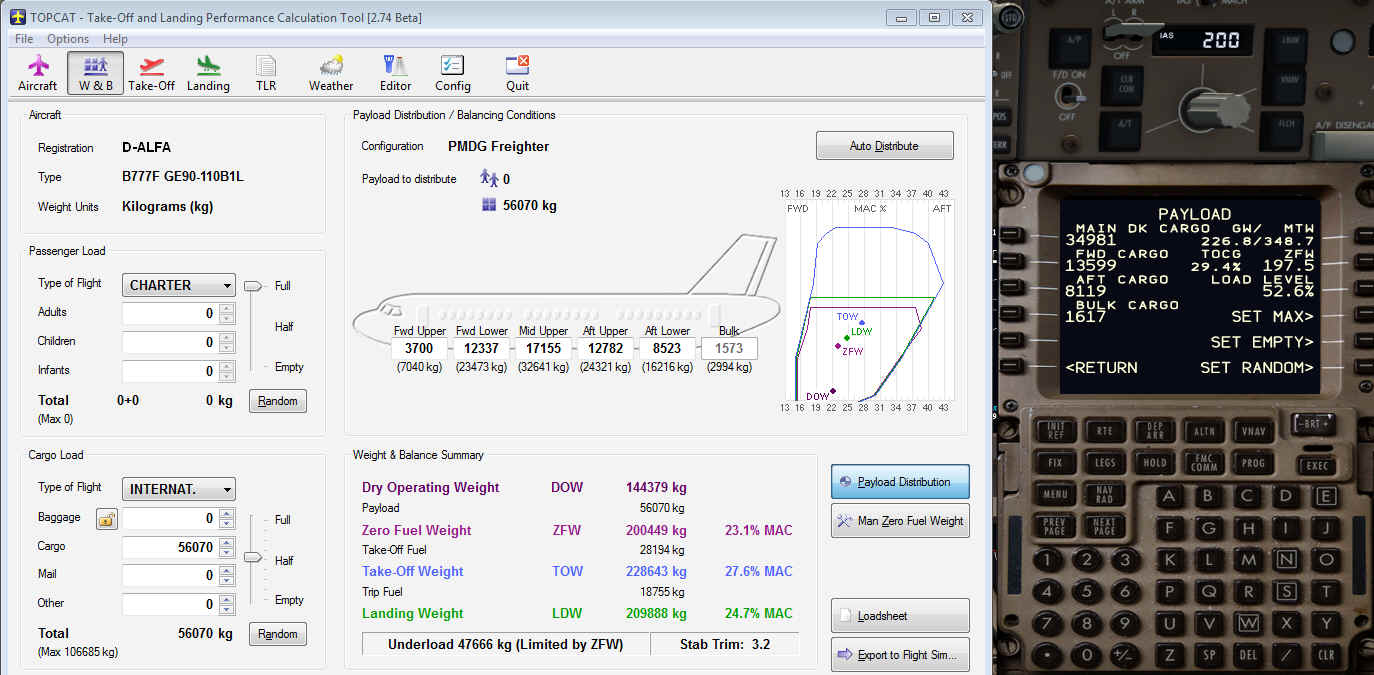Open the LEGS page via the CDU key
This screenshot has height=675, width=1374.
point(1105,463)
